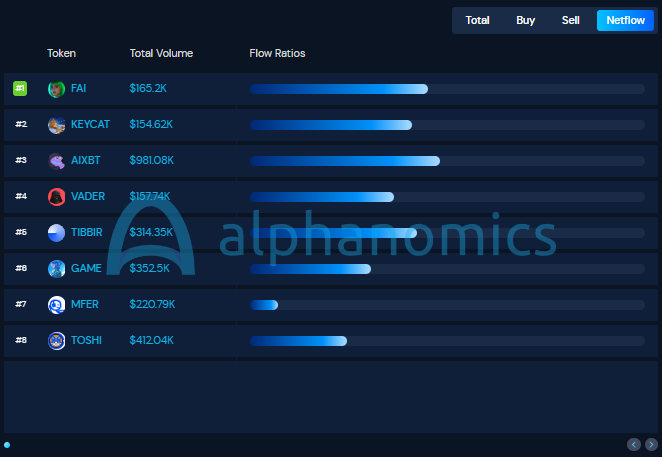Image resolution: width=662 pixels, height=457 pixels.
Task: Switch to the Sell tab
Action: click(570, 20)
